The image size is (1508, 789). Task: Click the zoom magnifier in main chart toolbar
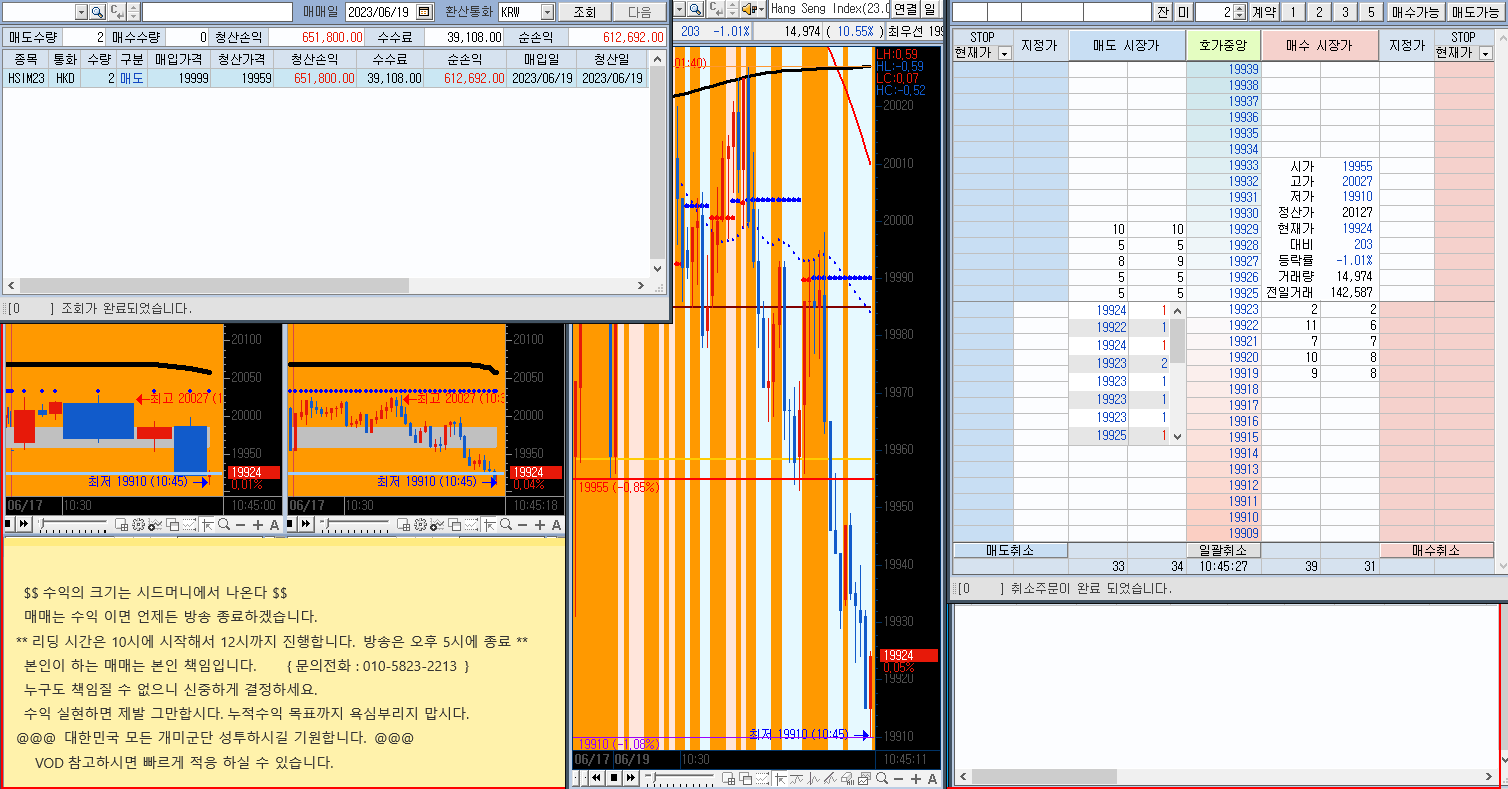click(881, 778)
